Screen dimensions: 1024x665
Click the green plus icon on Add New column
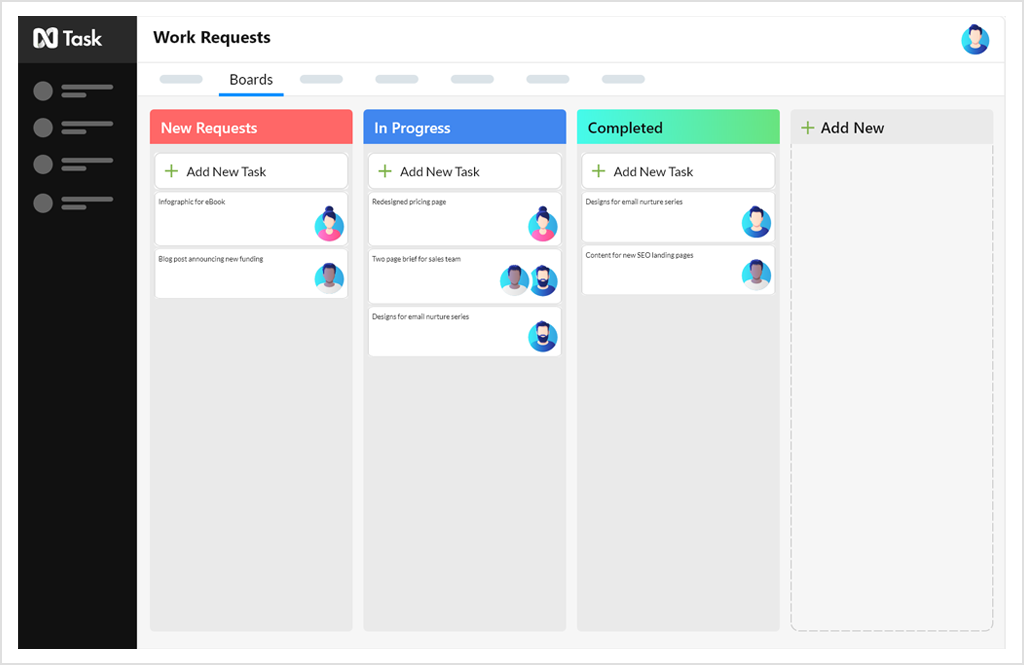808,127
